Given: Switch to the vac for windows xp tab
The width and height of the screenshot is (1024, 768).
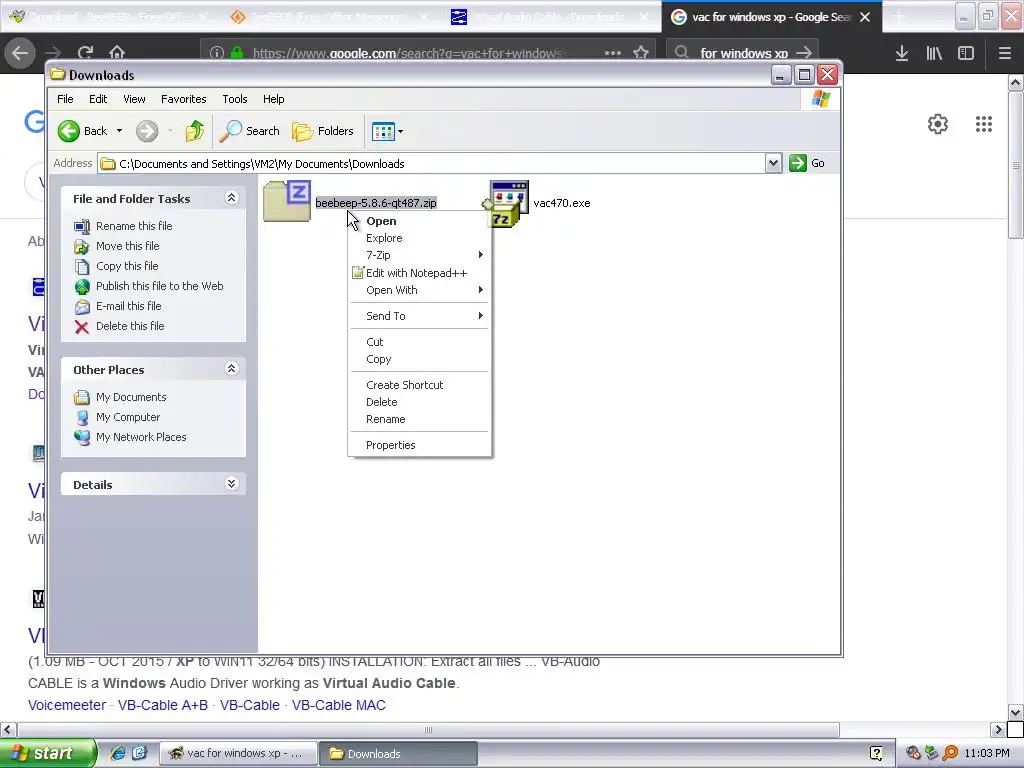Looking at the screenshot, I should click(771, 17).
